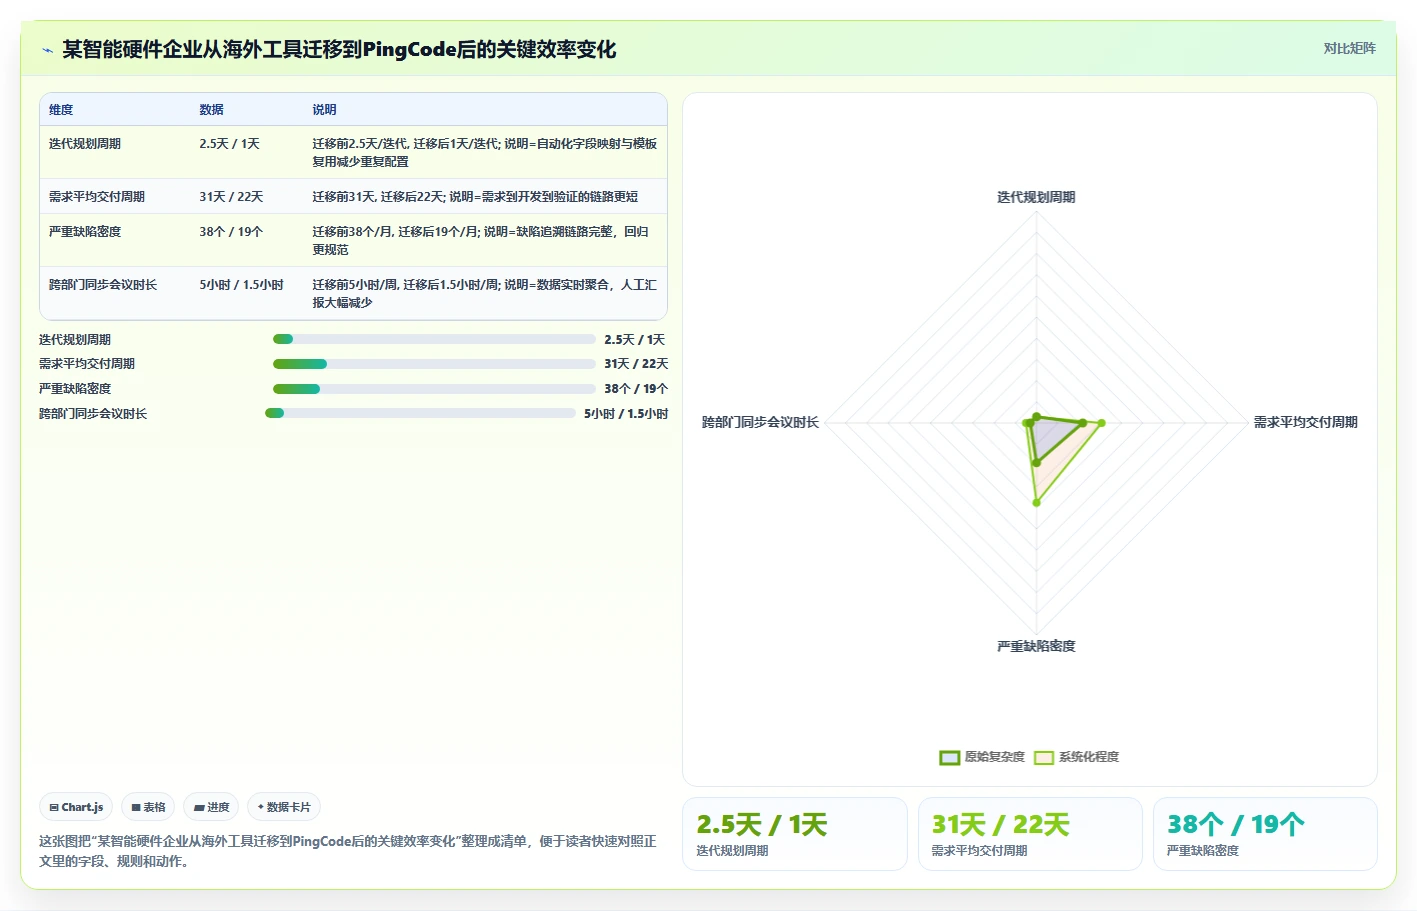Click the 需求平均交付周期 radar axis label
Image resolution: width=1417 pixels, height=911 pixels.
pyautogui.click(x=1306, y=422)
